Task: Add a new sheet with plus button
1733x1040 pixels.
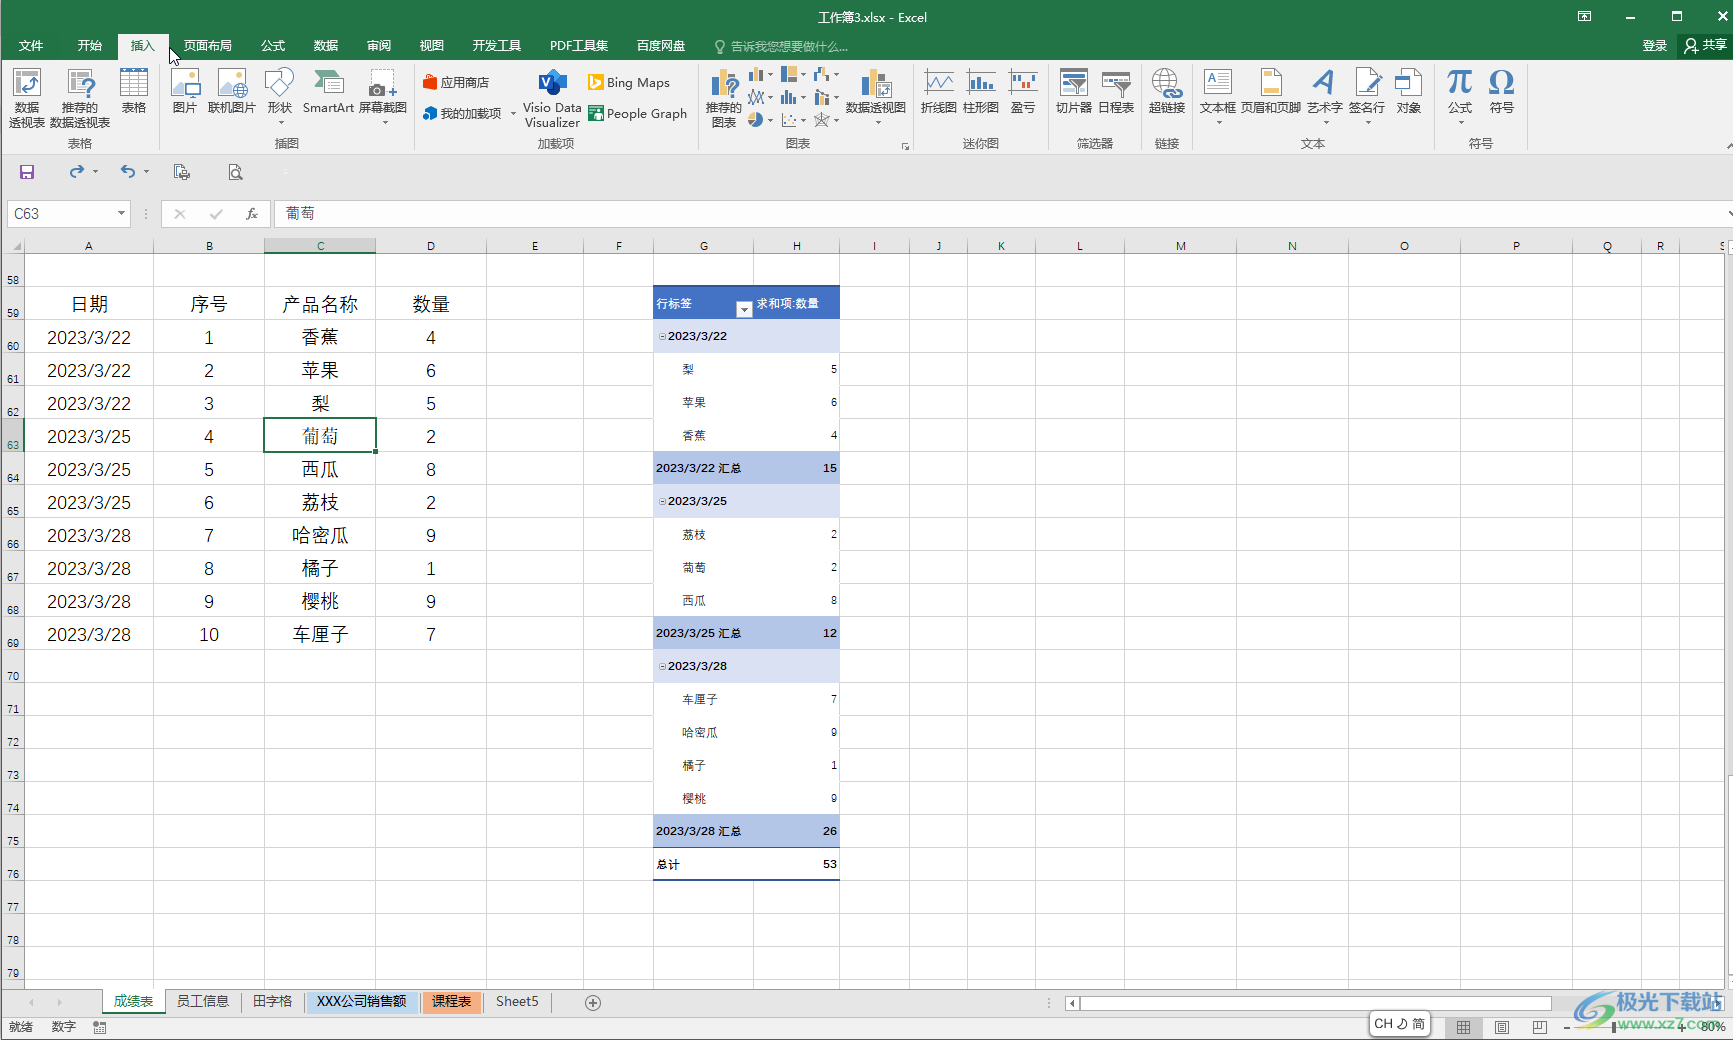Action: 593,1002
